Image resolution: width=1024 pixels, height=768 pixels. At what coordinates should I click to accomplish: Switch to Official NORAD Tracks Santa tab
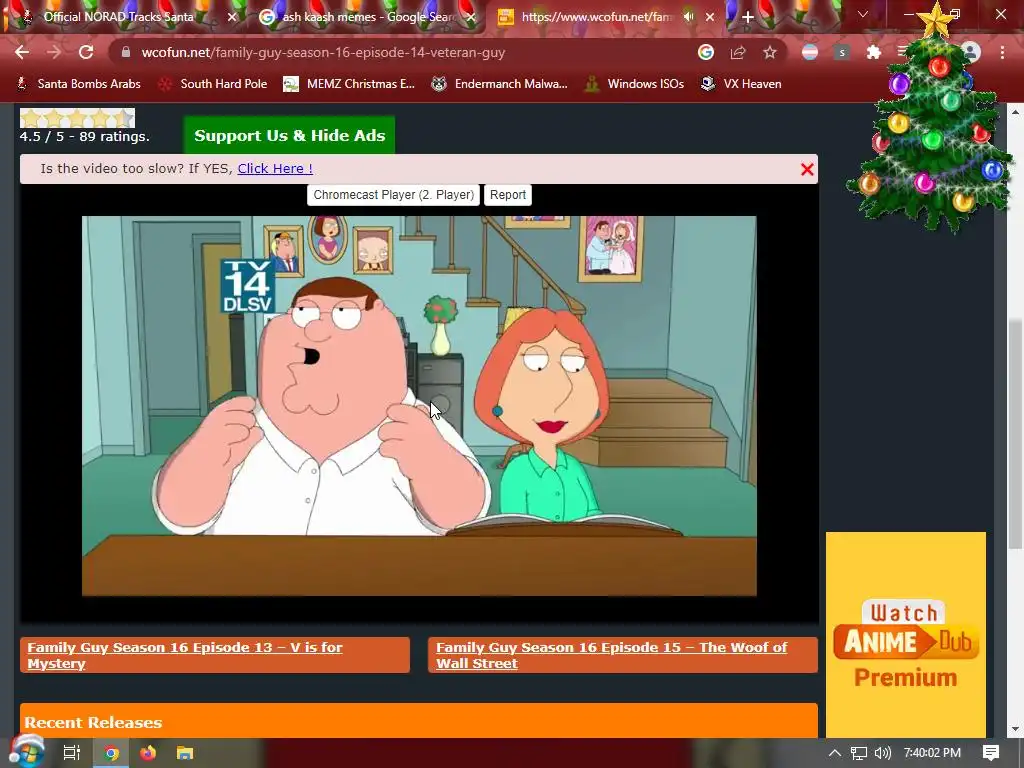pyautogui.click(x=119, y=17)
